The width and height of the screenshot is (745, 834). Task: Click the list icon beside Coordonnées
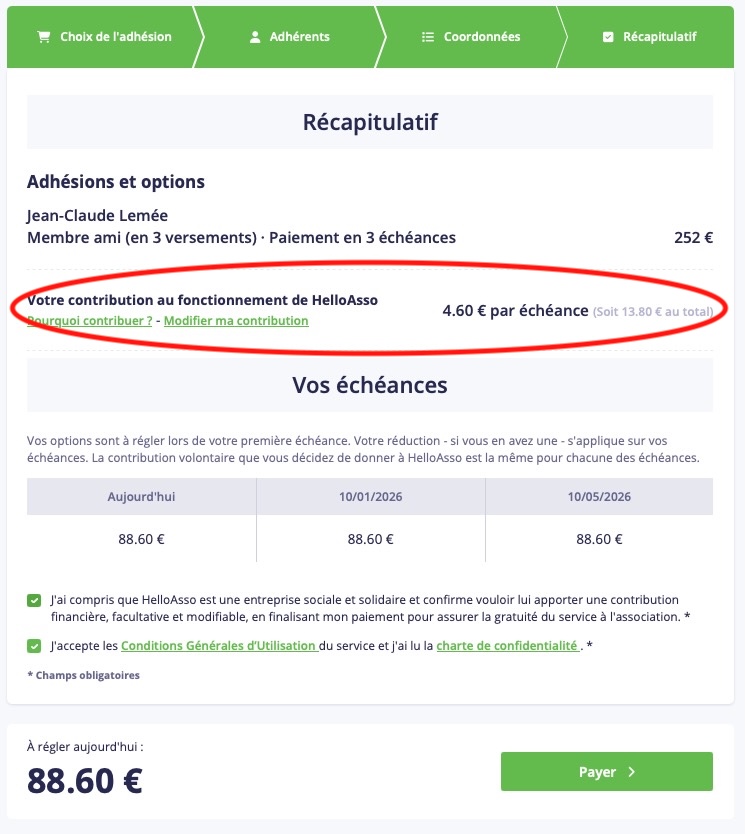pos(426,37)
